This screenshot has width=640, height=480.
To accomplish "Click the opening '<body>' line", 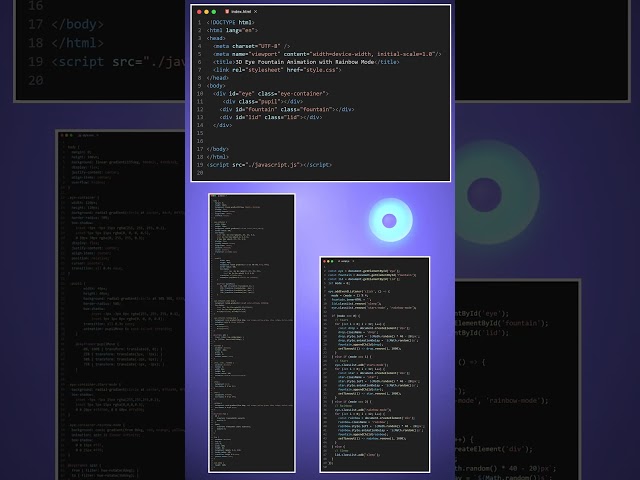I will click(x=216, y=86).
